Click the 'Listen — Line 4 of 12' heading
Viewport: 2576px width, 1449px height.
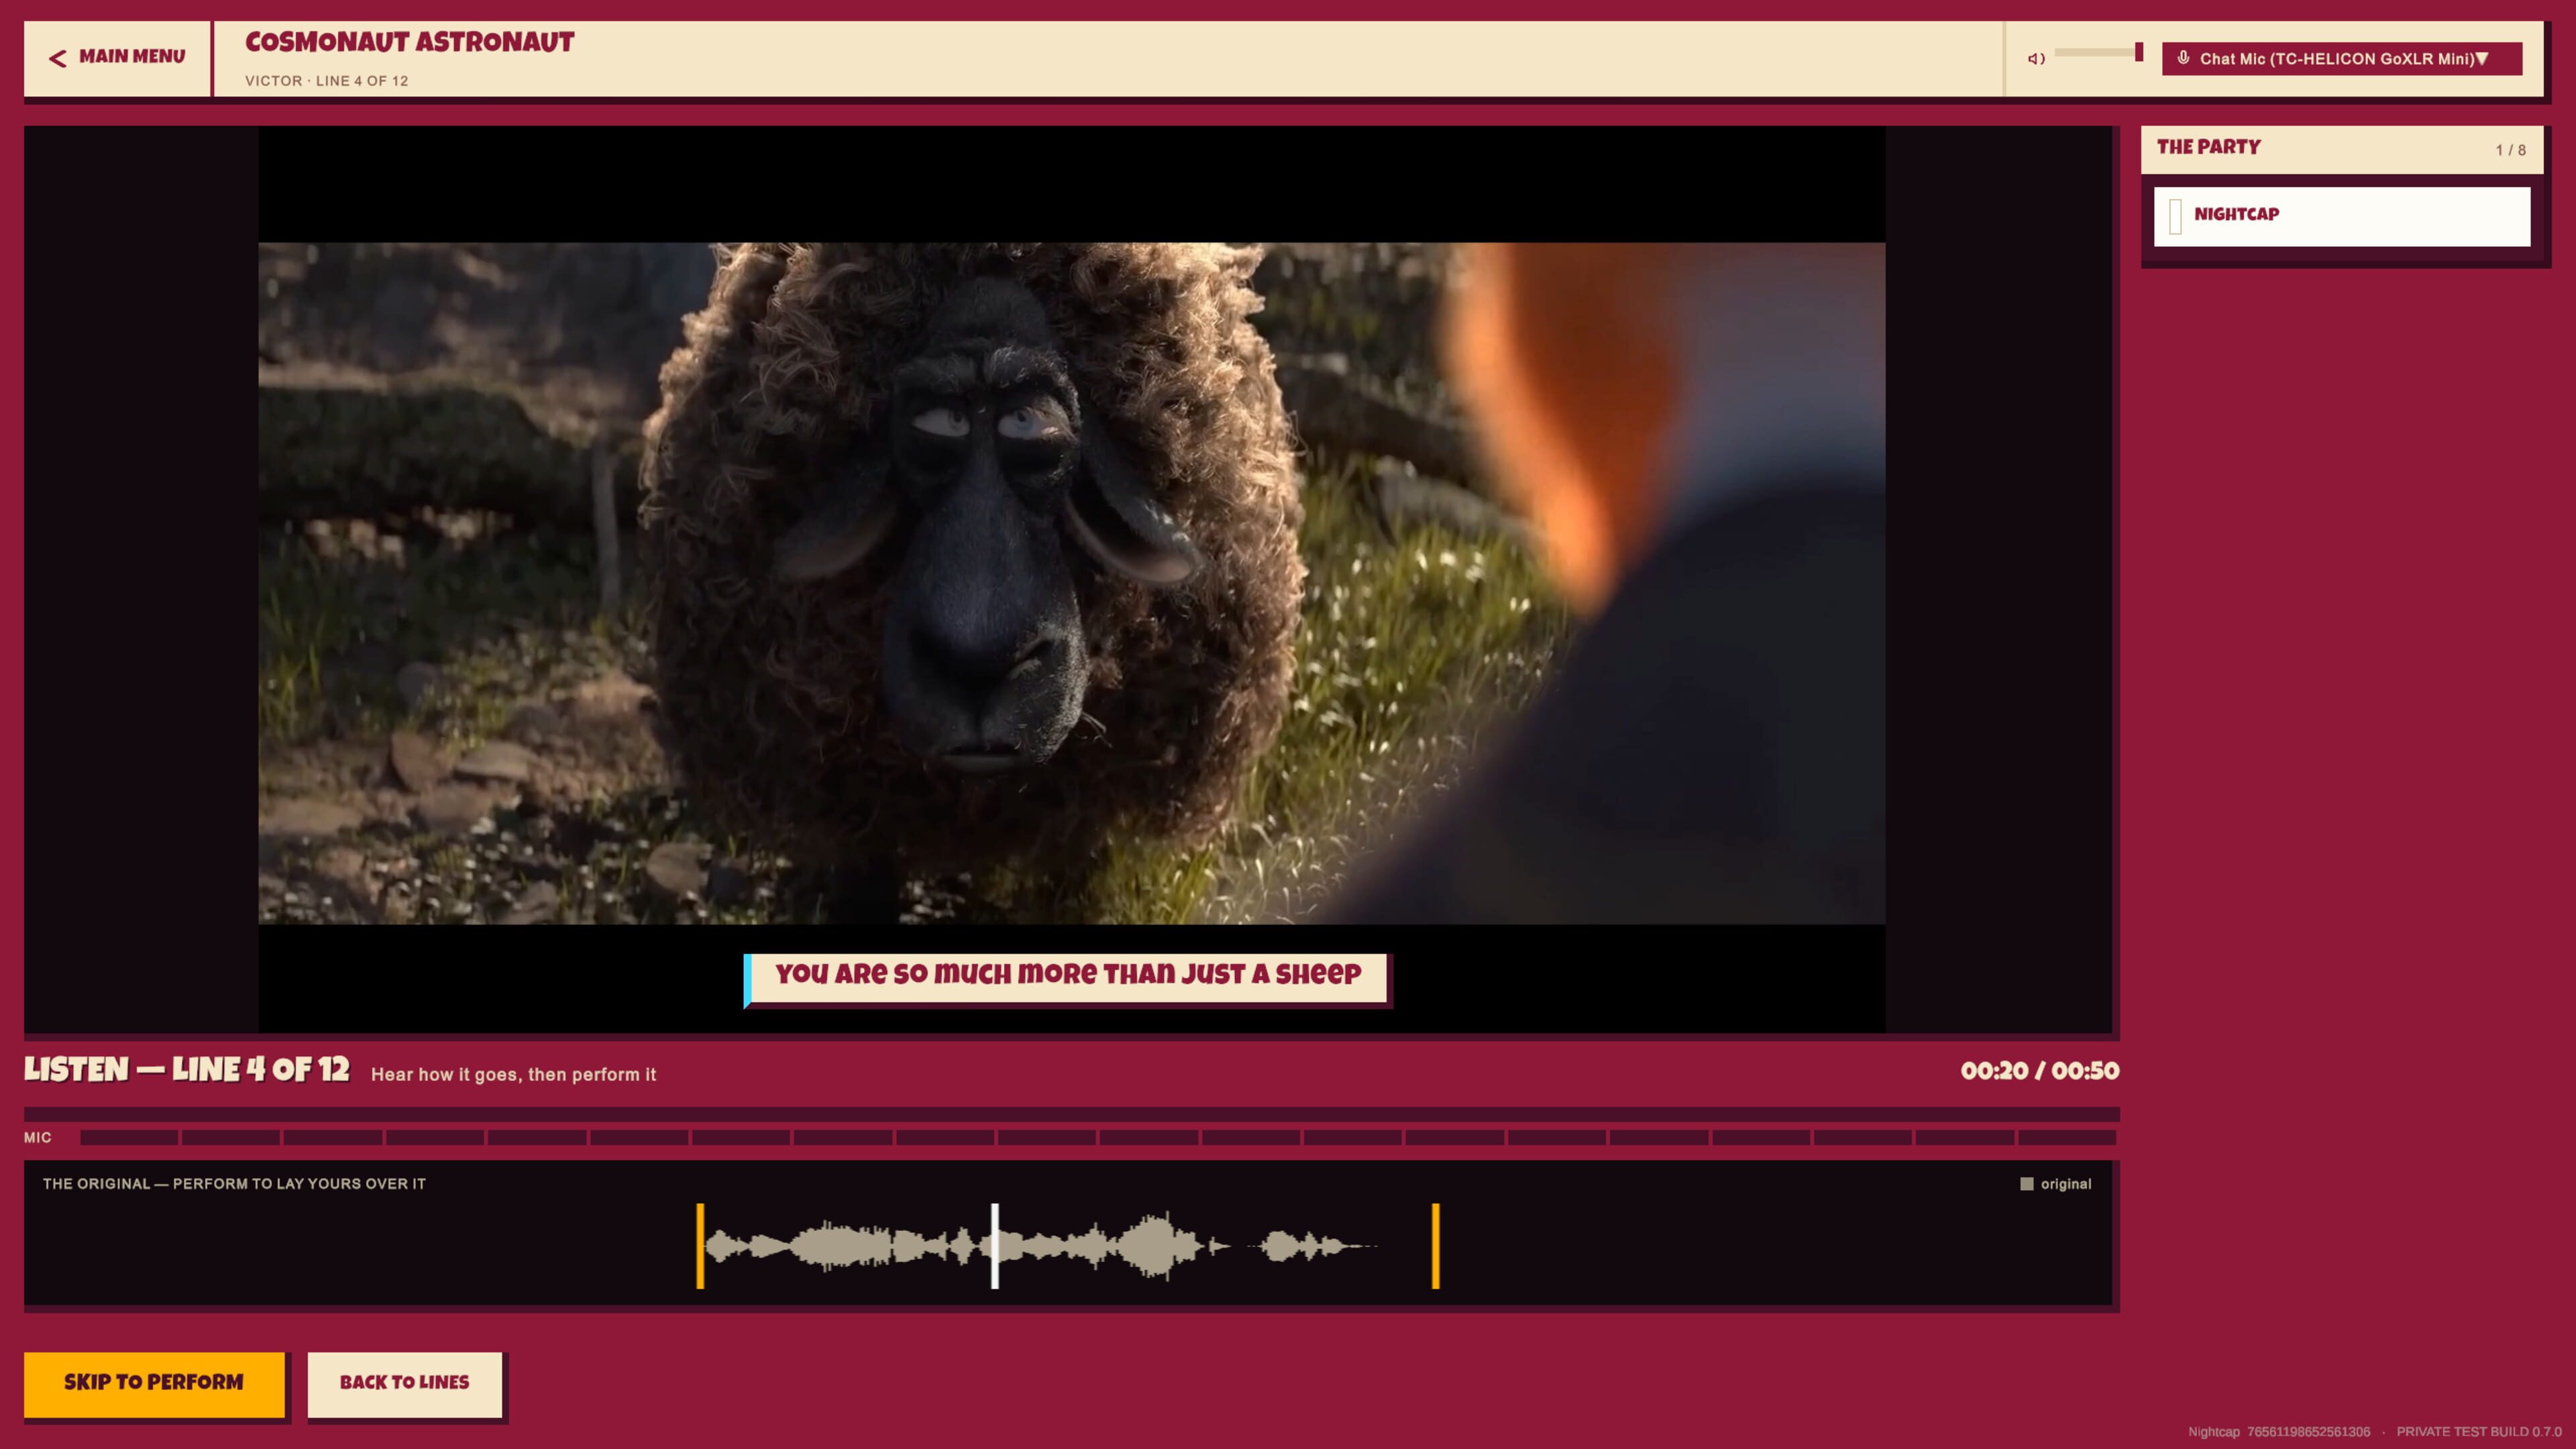(187, 1070)
